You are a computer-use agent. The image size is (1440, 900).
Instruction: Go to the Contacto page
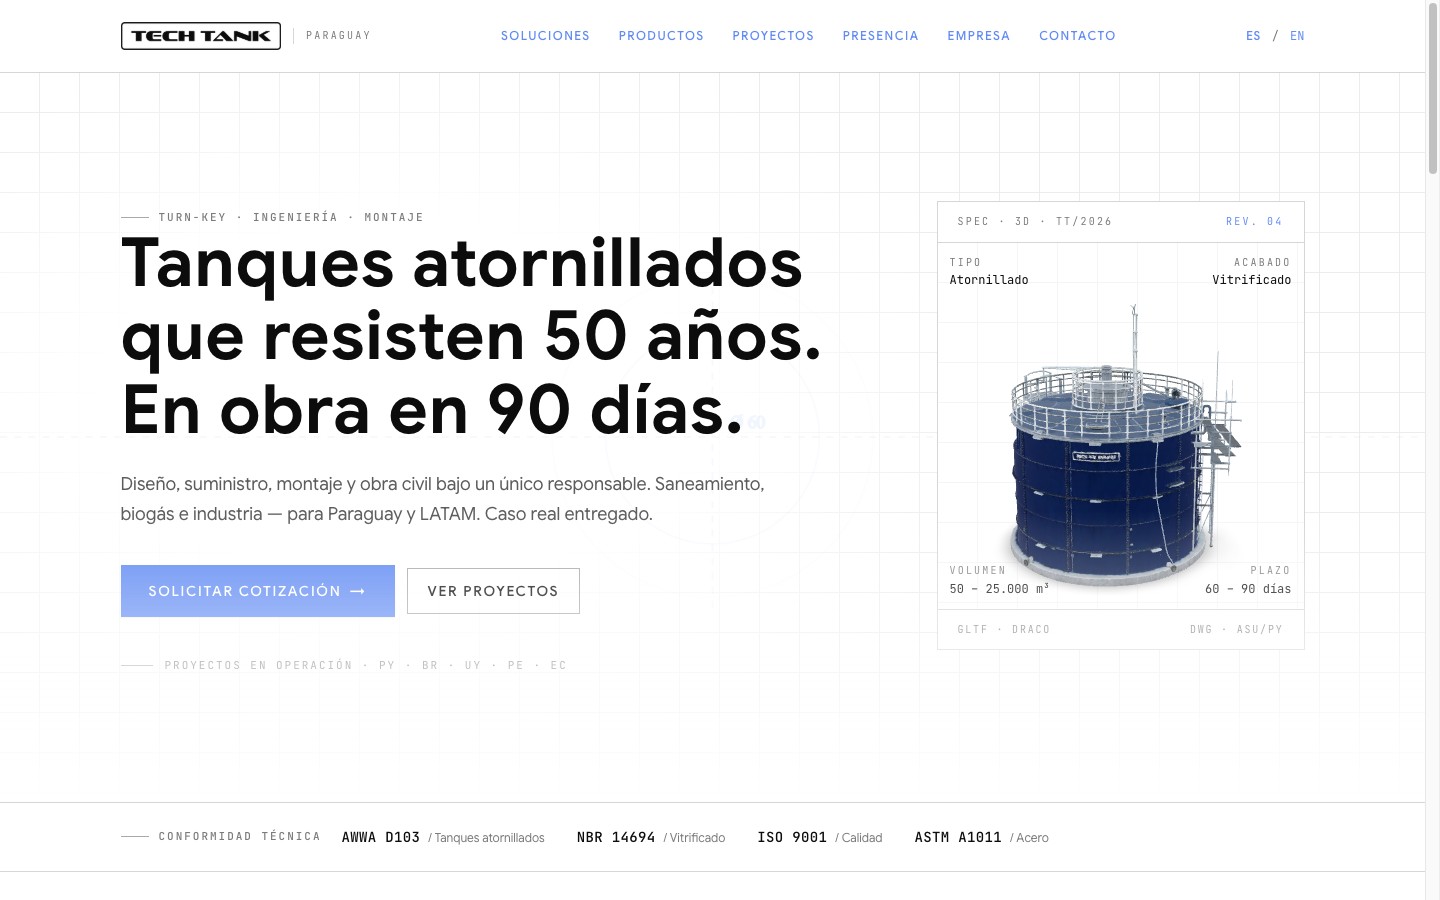[x=1077, y=36]
